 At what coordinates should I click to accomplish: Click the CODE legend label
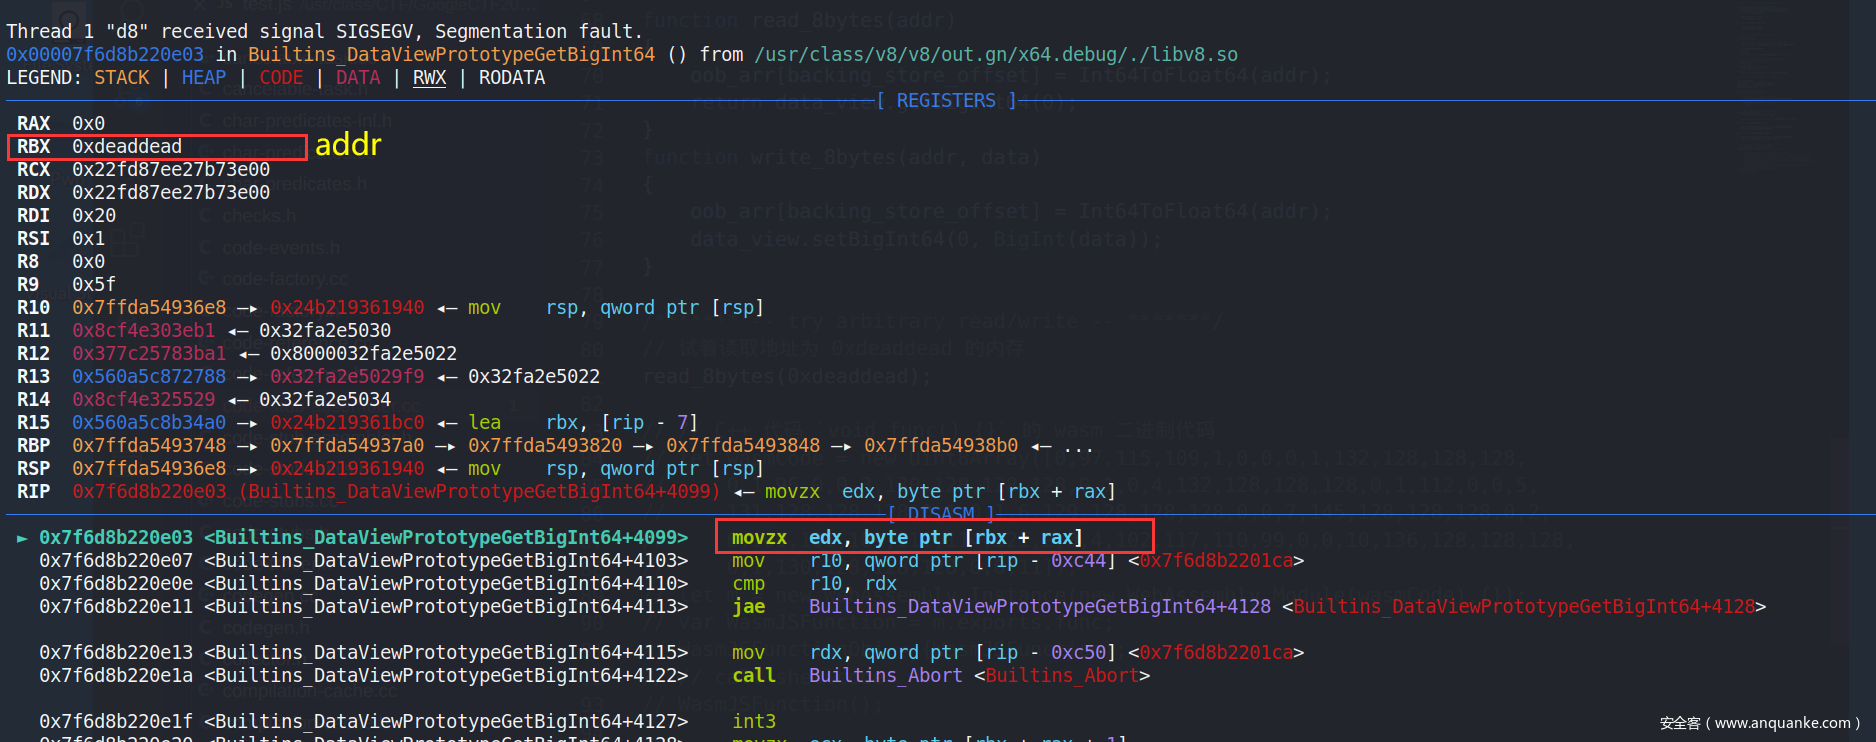[x=281, y=78]
